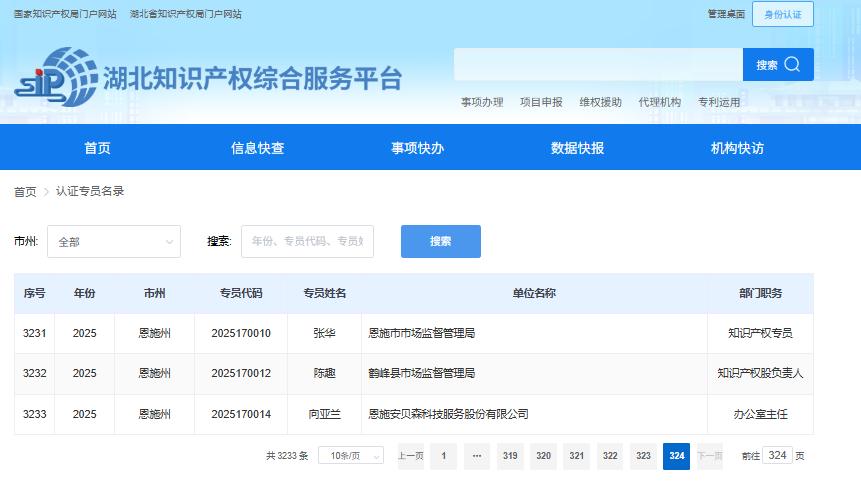Switch to the 信息快查 navigation tab
The height and width of the screenshot is (482, 861).
257,148
